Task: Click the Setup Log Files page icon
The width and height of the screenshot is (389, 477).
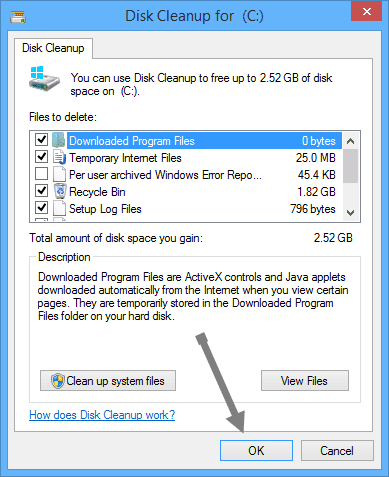Action: pos(59,208)
